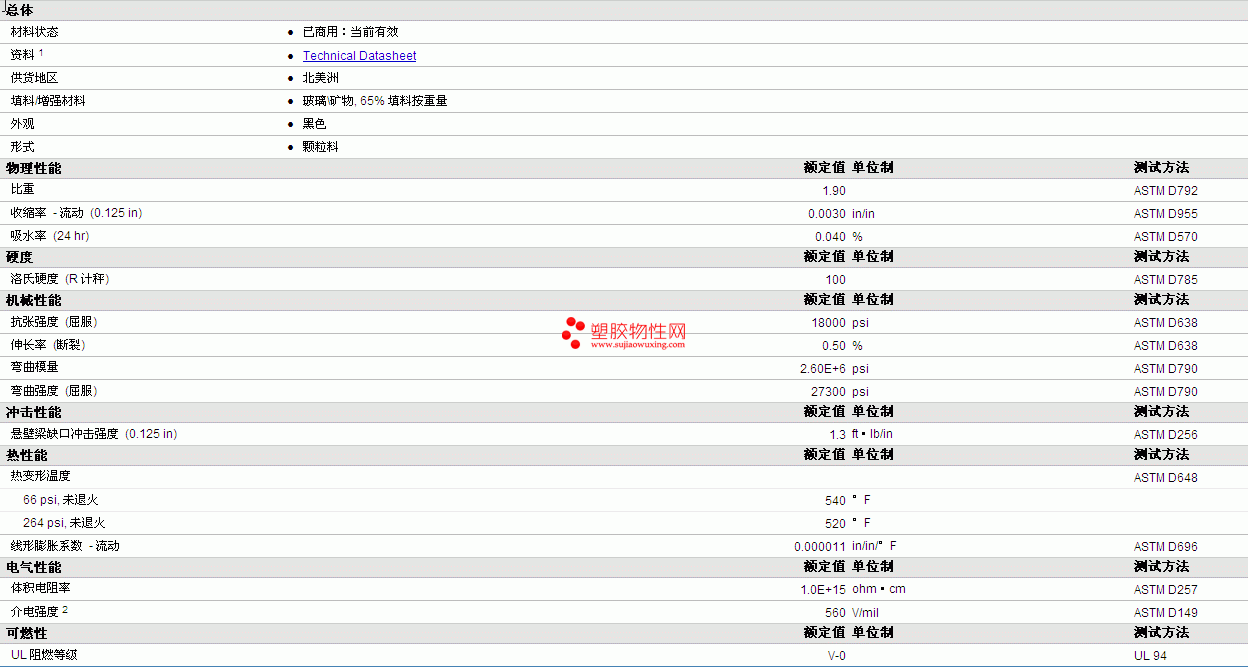Click ASTM D790 in the 弯曲模量 row

point(1166,369)
